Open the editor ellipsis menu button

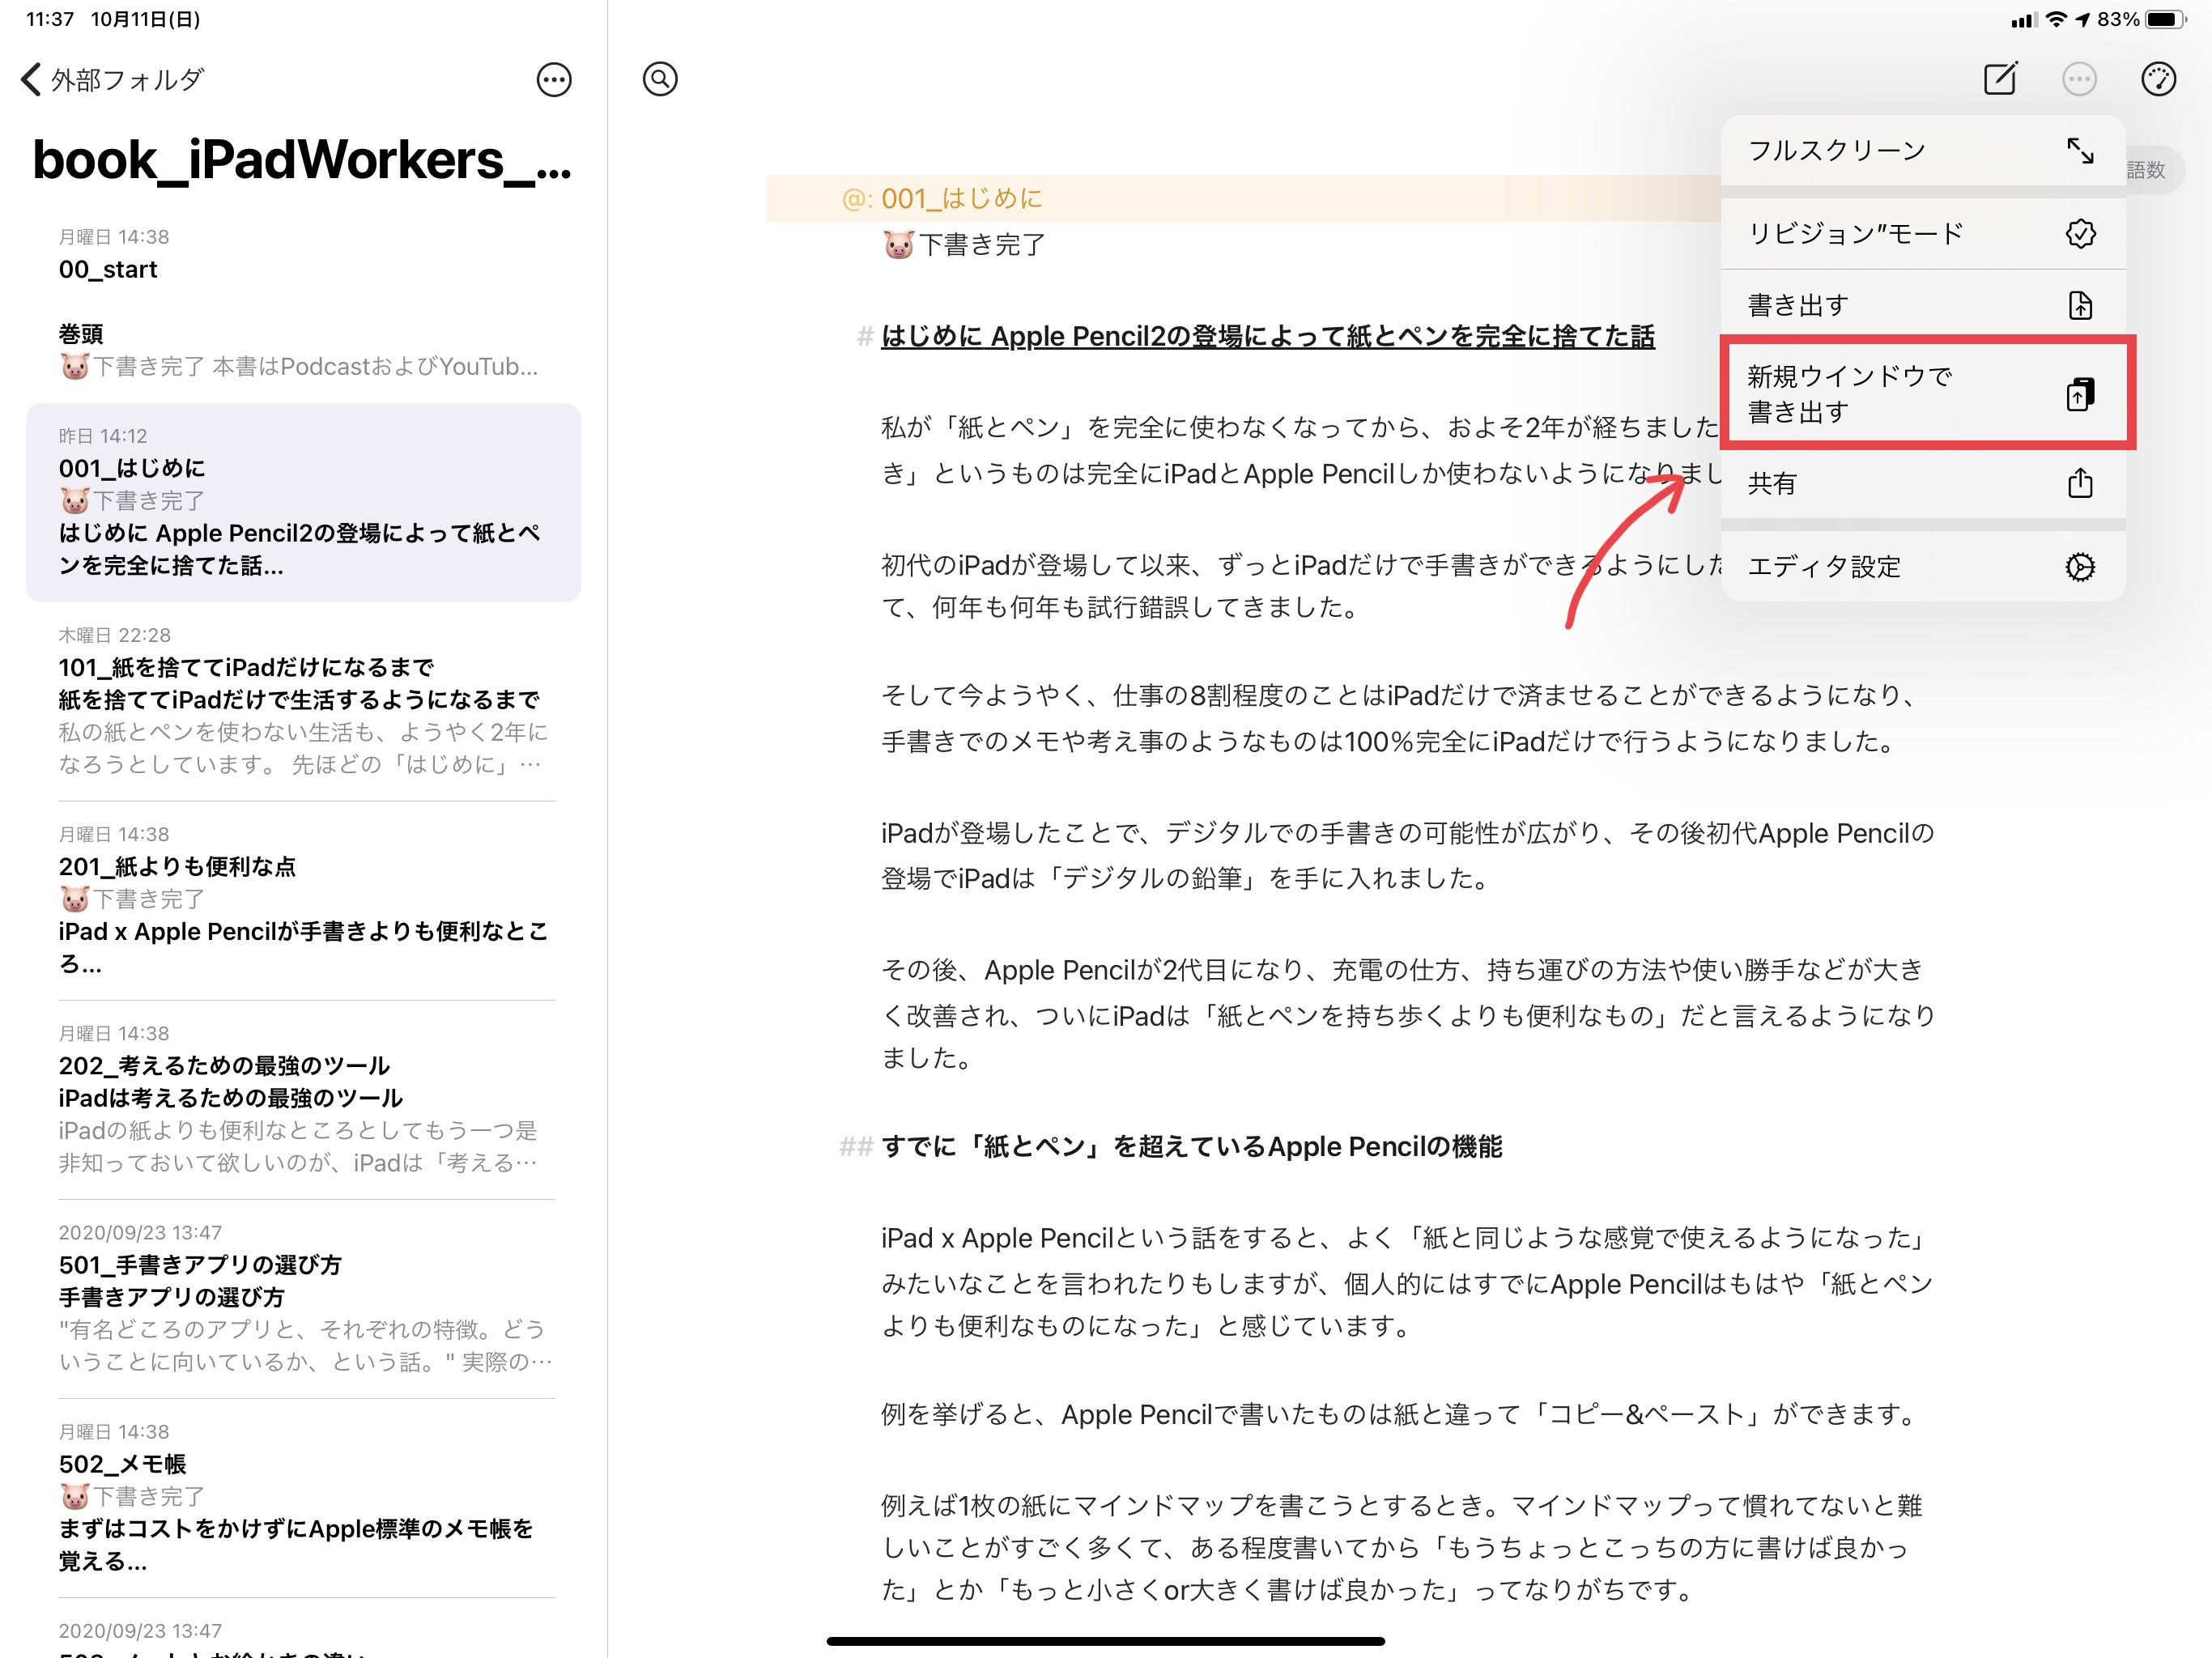[x=2079, y=79]
